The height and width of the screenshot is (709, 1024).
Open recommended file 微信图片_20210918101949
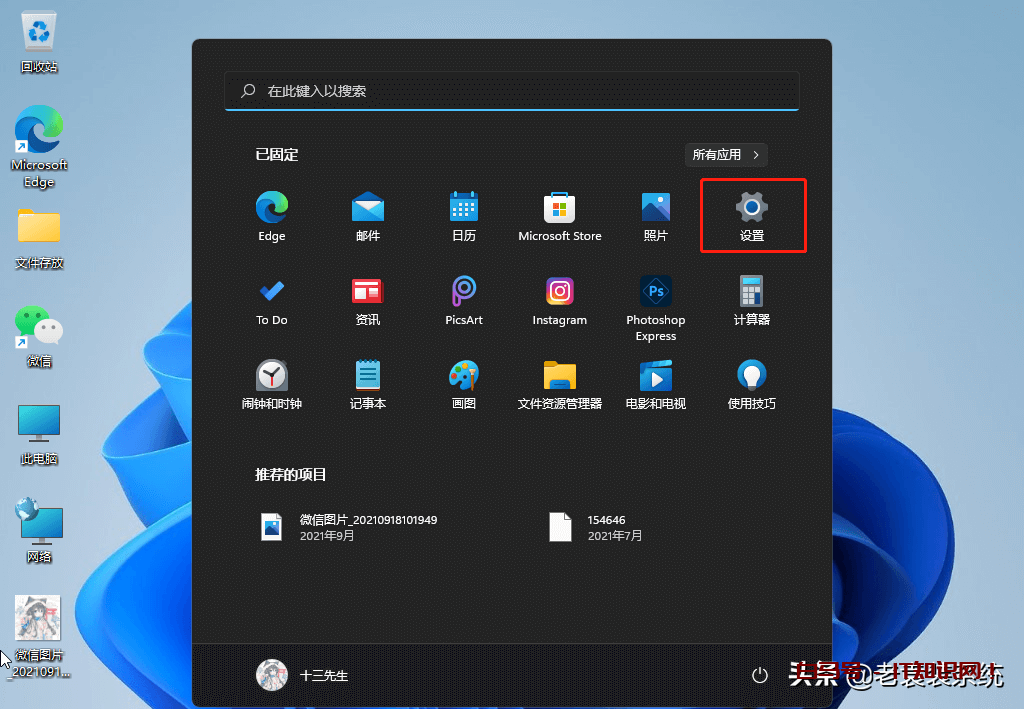(349, 528)
